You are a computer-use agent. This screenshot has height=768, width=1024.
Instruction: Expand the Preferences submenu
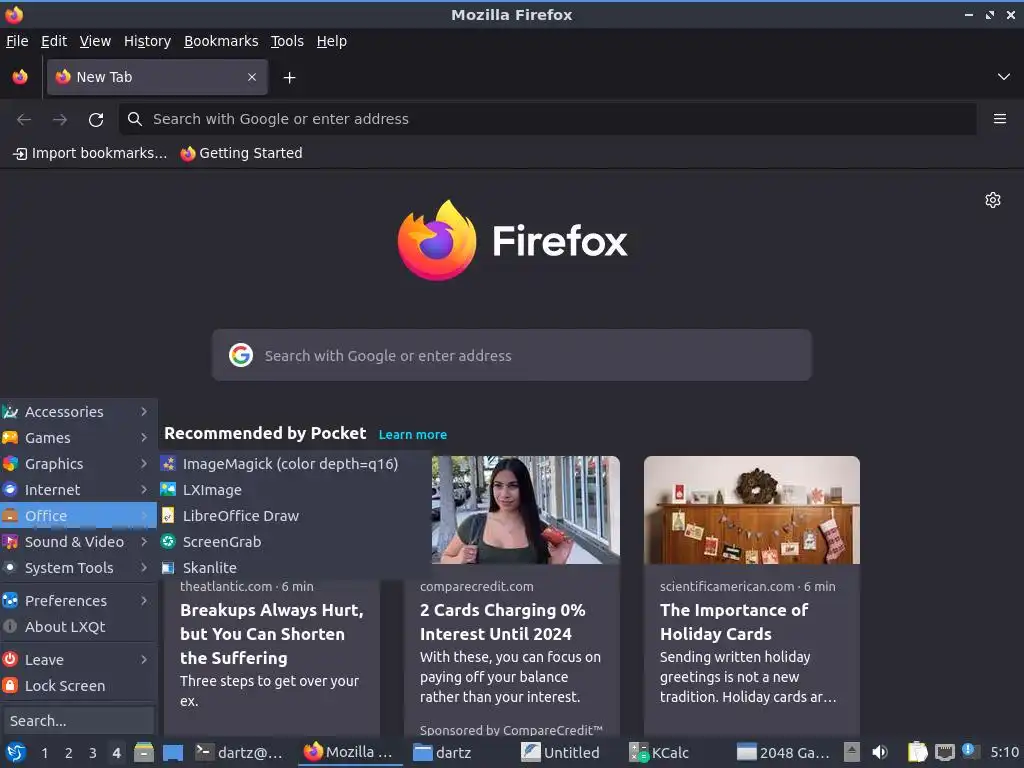78,600
